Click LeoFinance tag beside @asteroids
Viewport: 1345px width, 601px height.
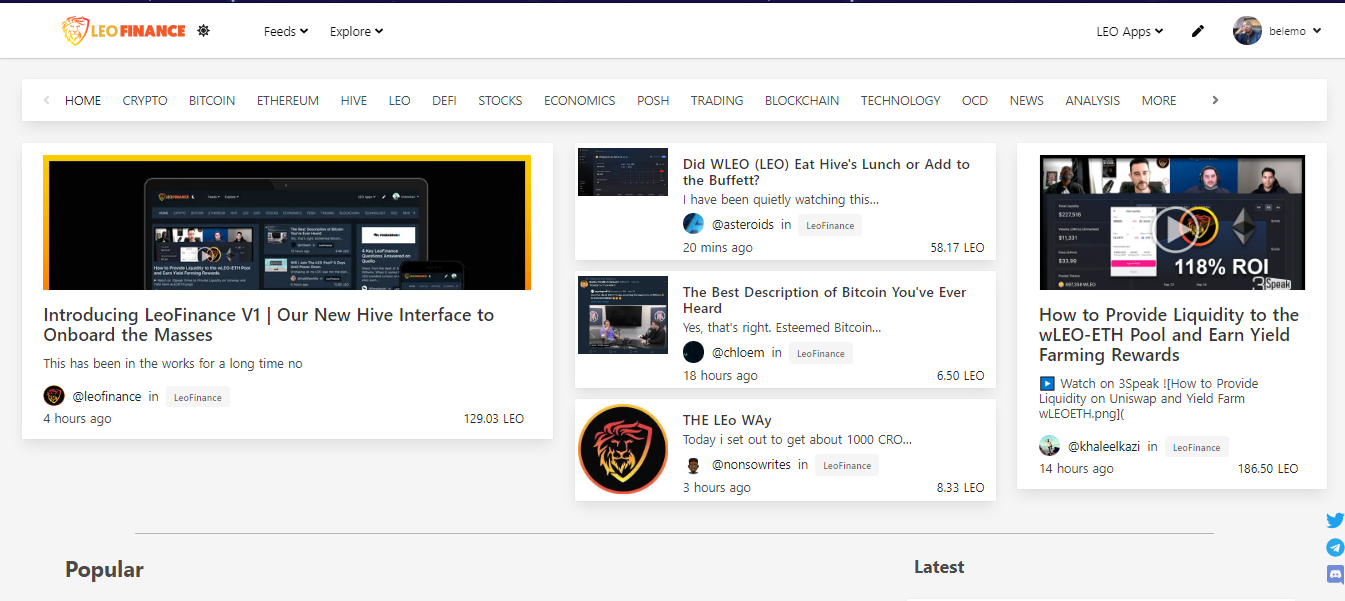830,225
